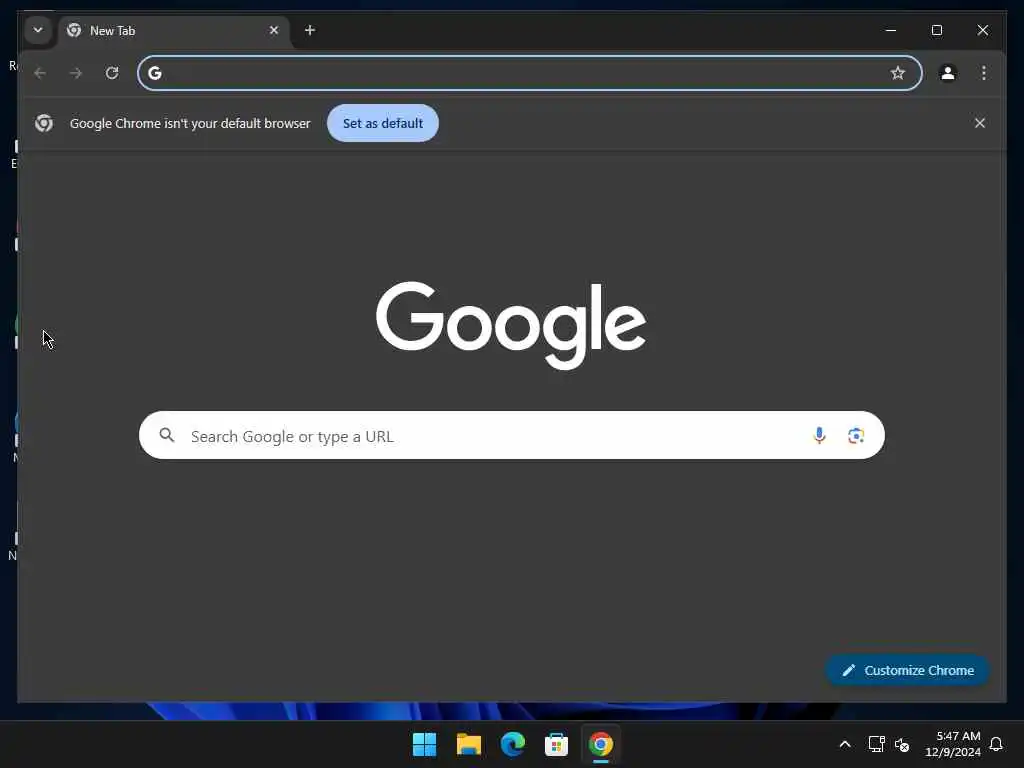Select the New Tab tab
Viewport: 1024px width, 768px height.
pyautogui.click(x=174, y=31)
